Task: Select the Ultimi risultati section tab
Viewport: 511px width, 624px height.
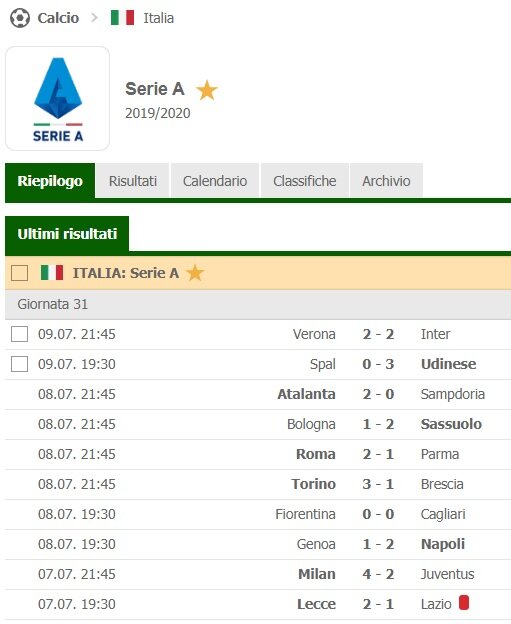Action: point(67,234)
